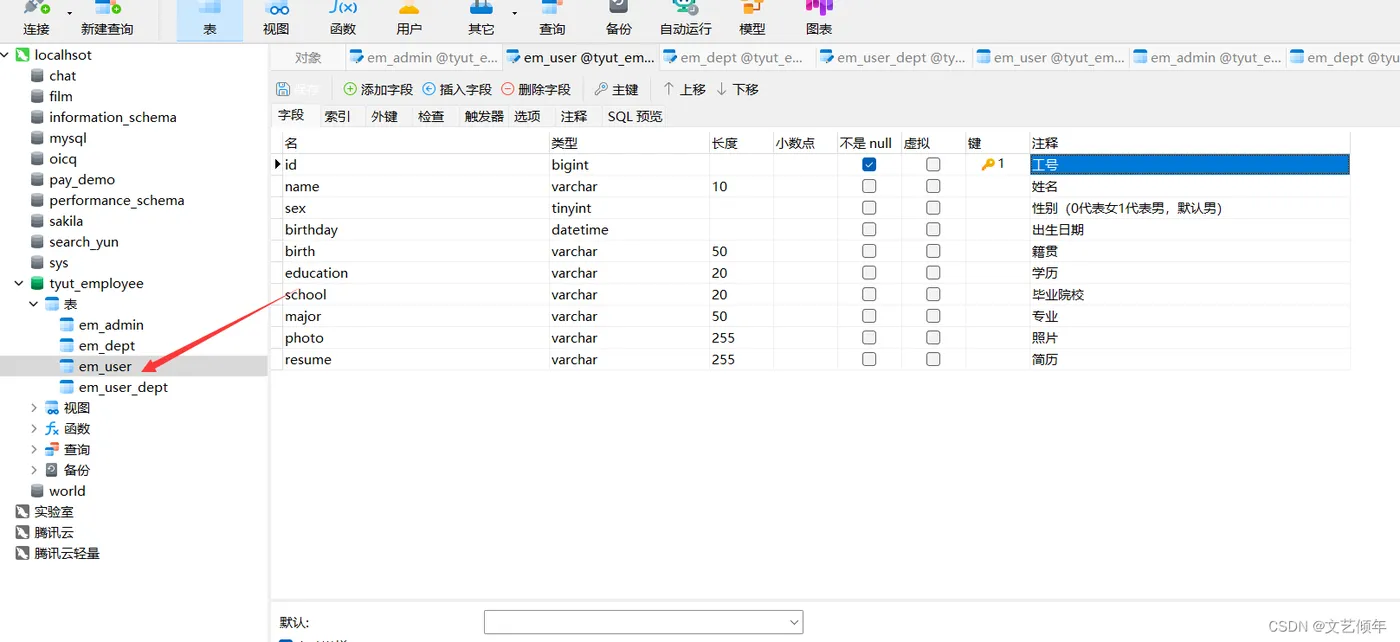Select the world database
The height and width of the screenshot is (642, 1400).
67,491
